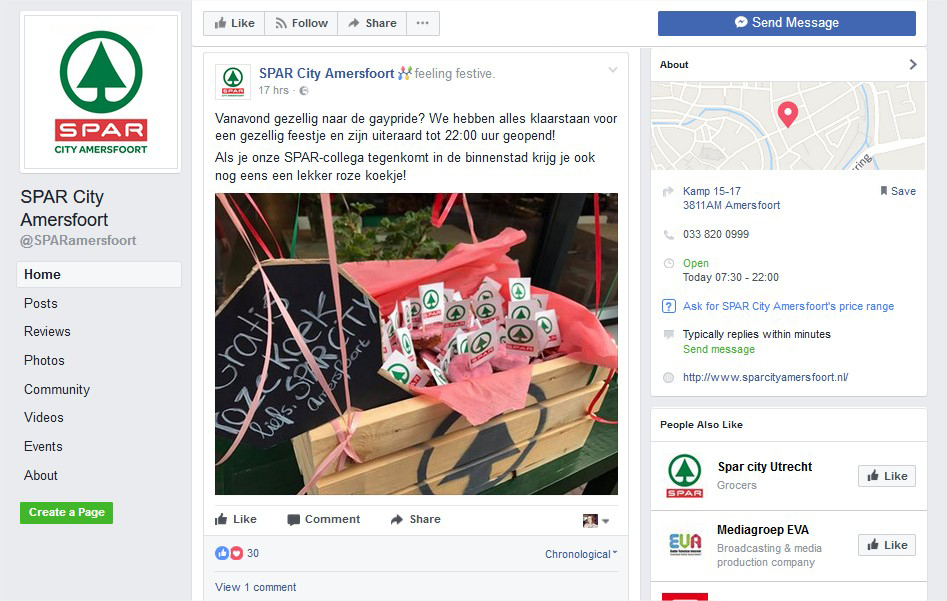
Task: Click the post's Comment speech bubble
Action: click(x=294, y=520)
